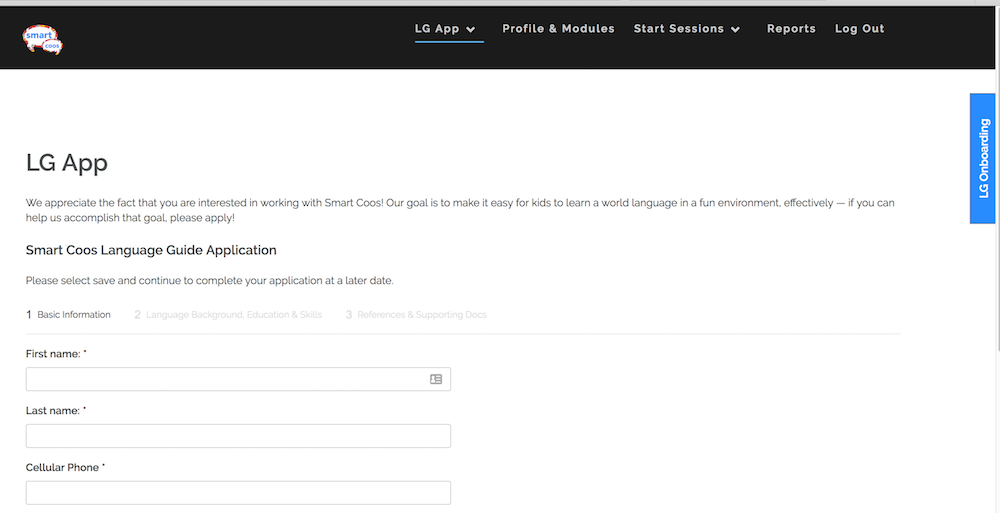Select step 3 References & Supporting Docs
The image size is (1000, 513).
click(x=416, y=315)
